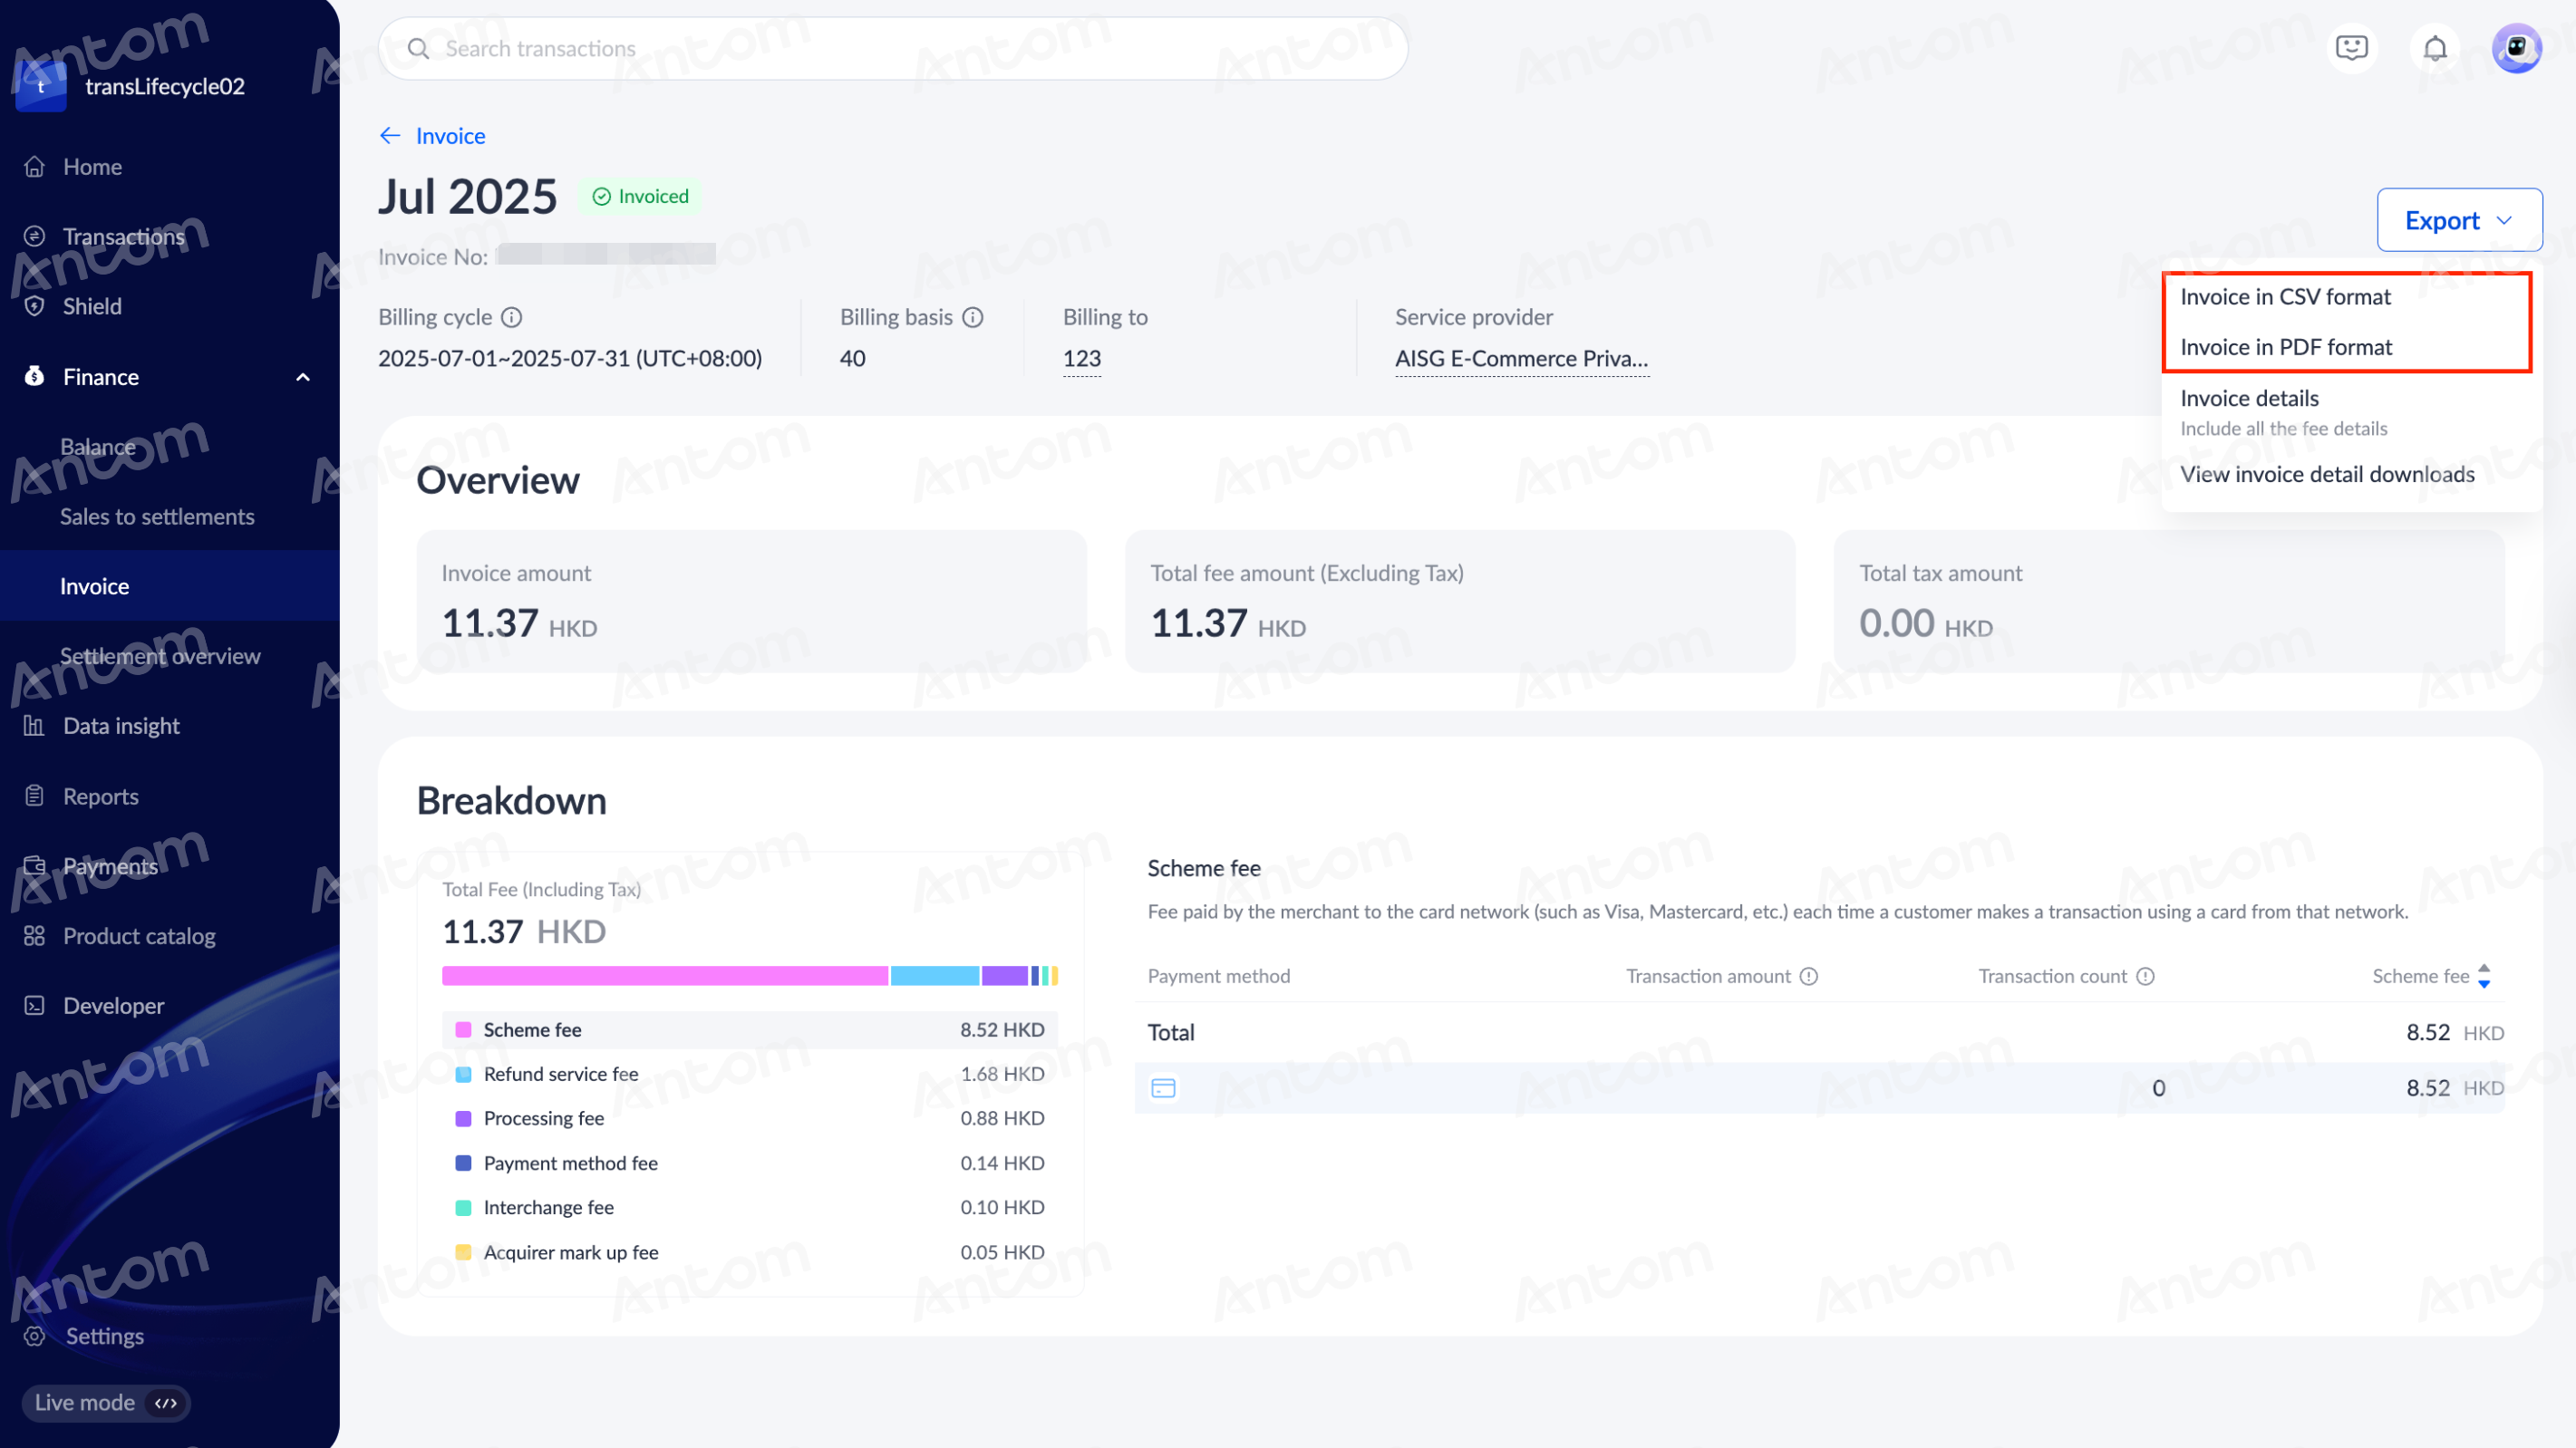
Task: Click the Data insight chart icon
Action: (35, 726)
